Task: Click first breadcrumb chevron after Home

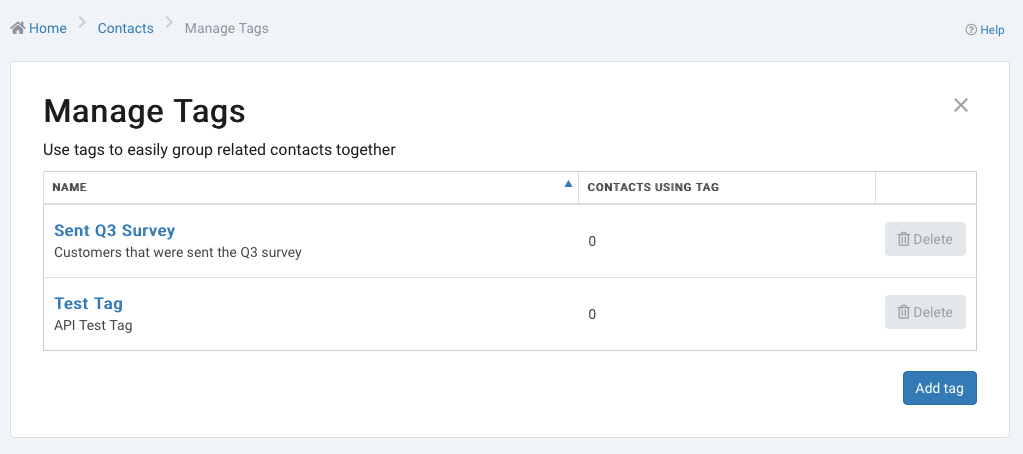Action: click(x=82, y=23)
